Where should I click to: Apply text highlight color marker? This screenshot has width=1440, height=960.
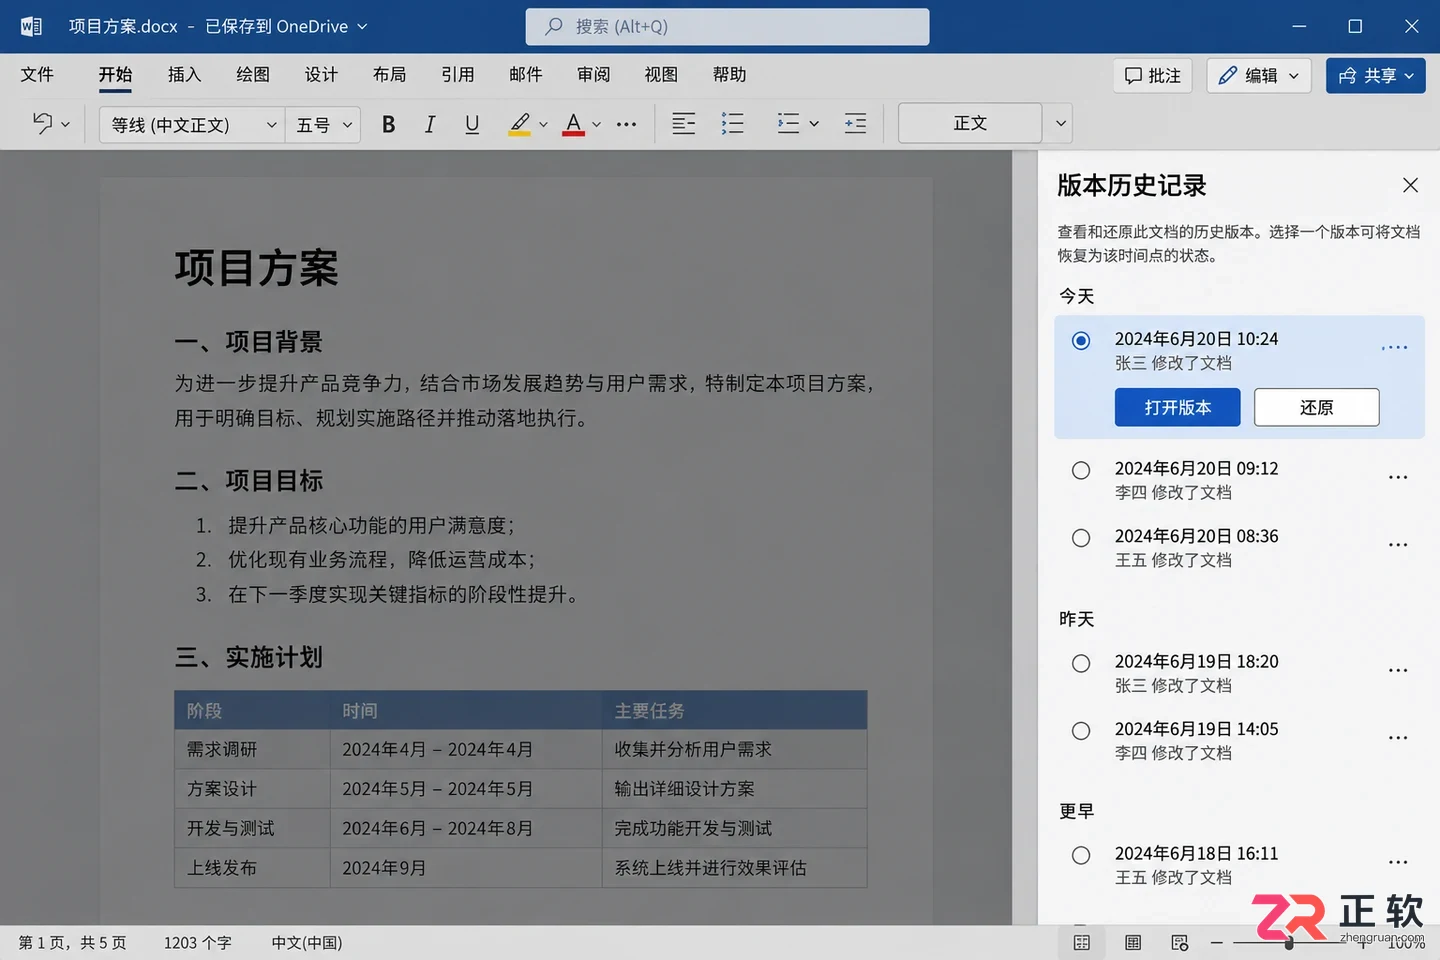pyautogui.click(x=519, y=124)
